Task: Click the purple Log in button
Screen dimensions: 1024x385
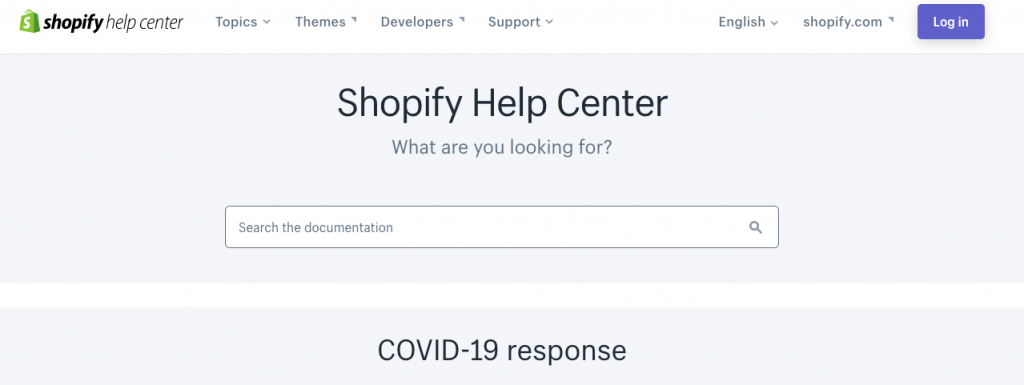Action: 950,22
